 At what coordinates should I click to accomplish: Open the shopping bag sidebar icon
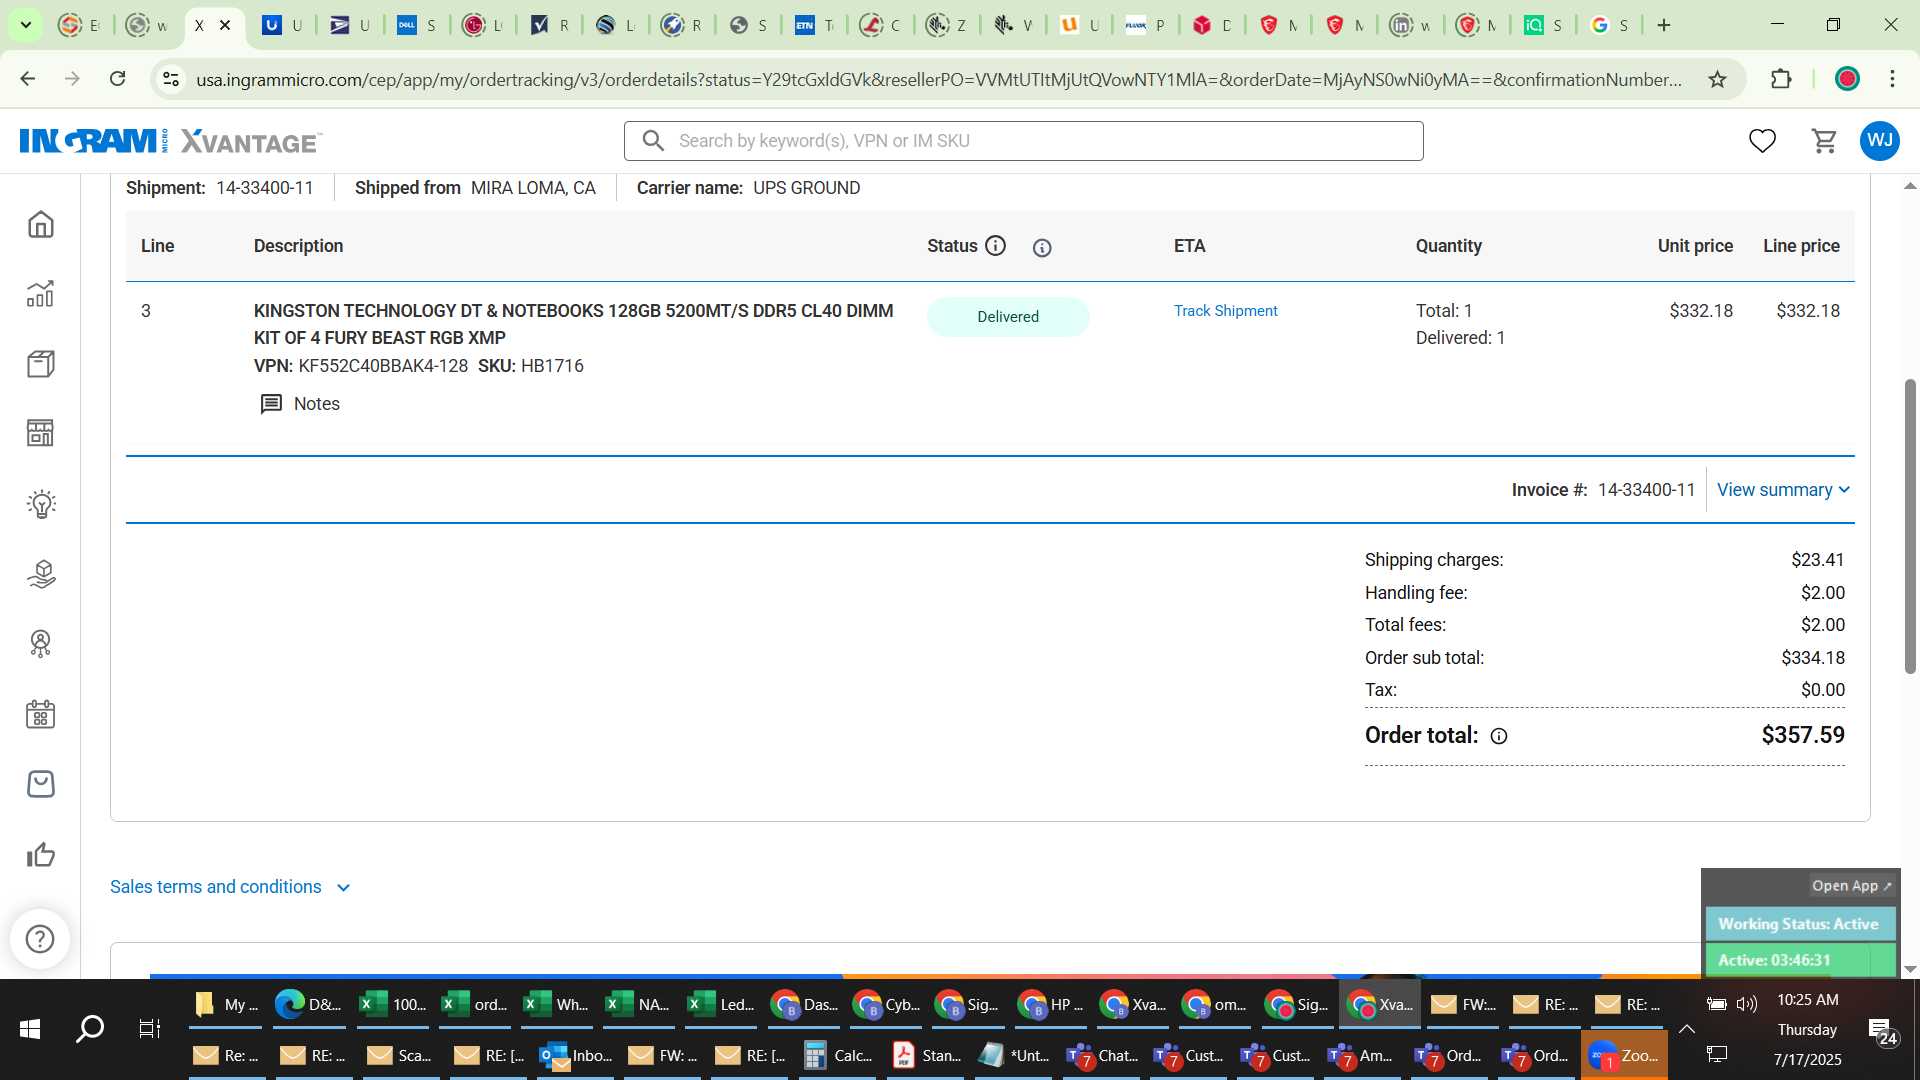tap(41, 784)
